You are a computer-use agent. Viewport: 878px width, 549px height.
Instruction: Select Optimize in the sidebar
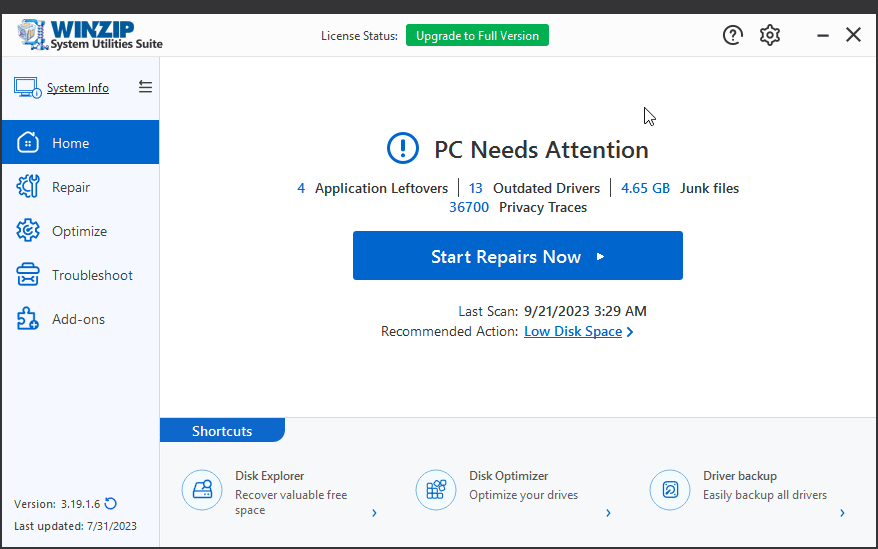[x=80, y=231]
